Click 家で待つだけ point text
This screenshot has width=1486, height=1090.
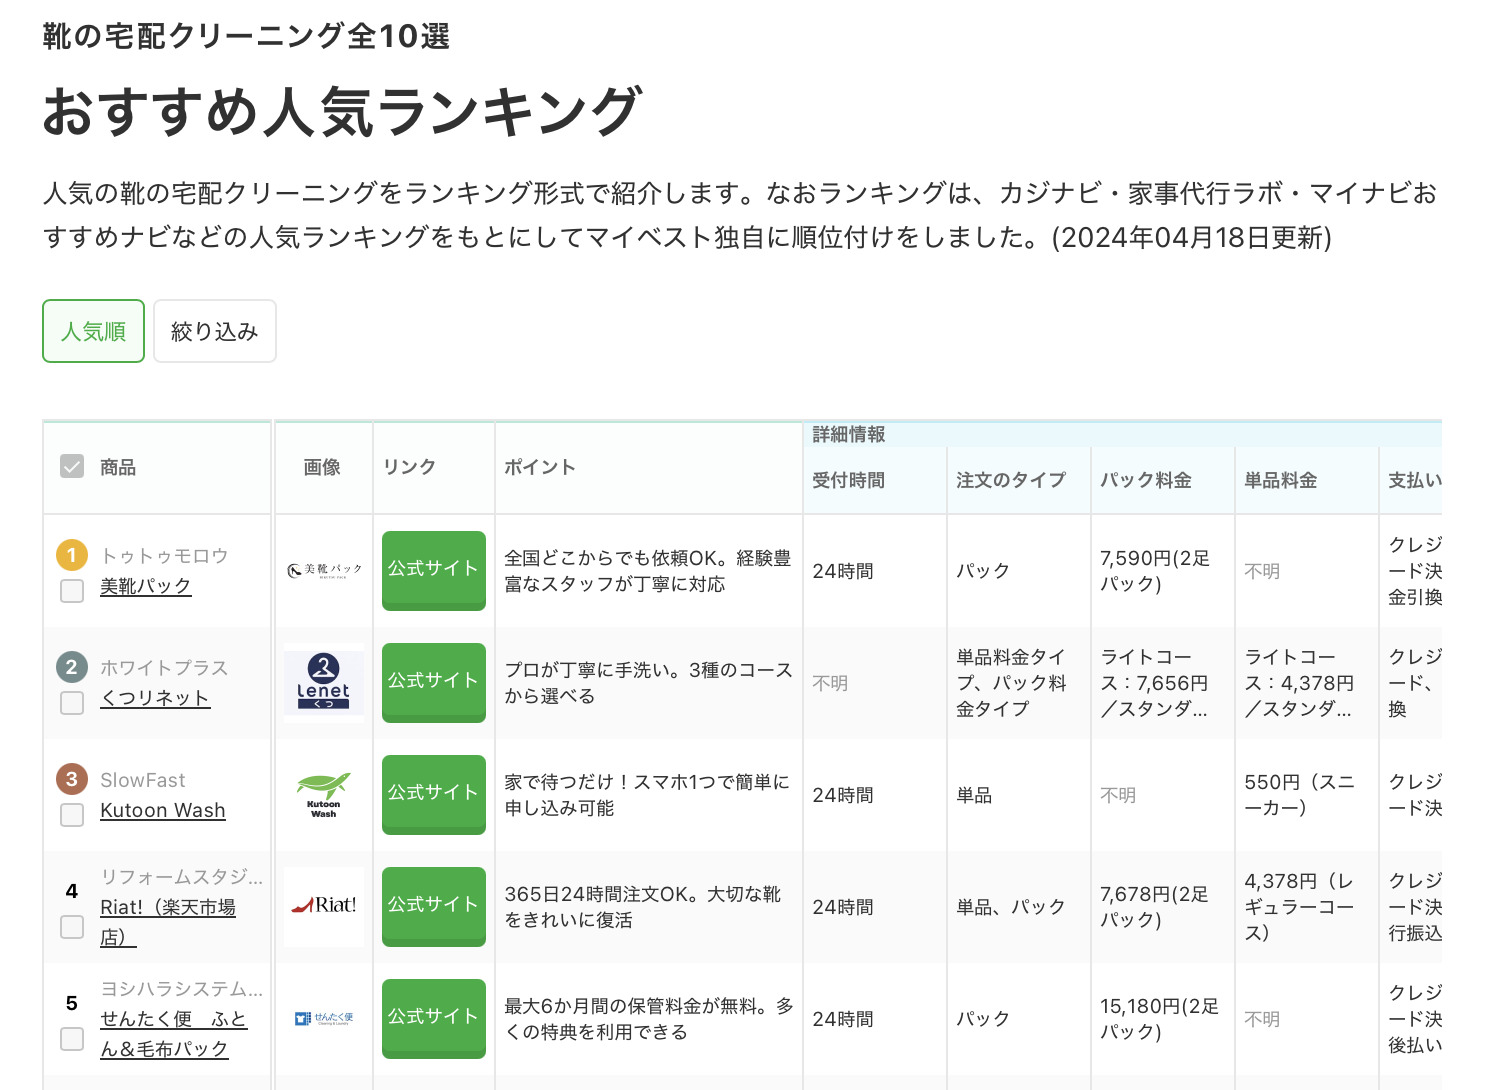(647, 795)
